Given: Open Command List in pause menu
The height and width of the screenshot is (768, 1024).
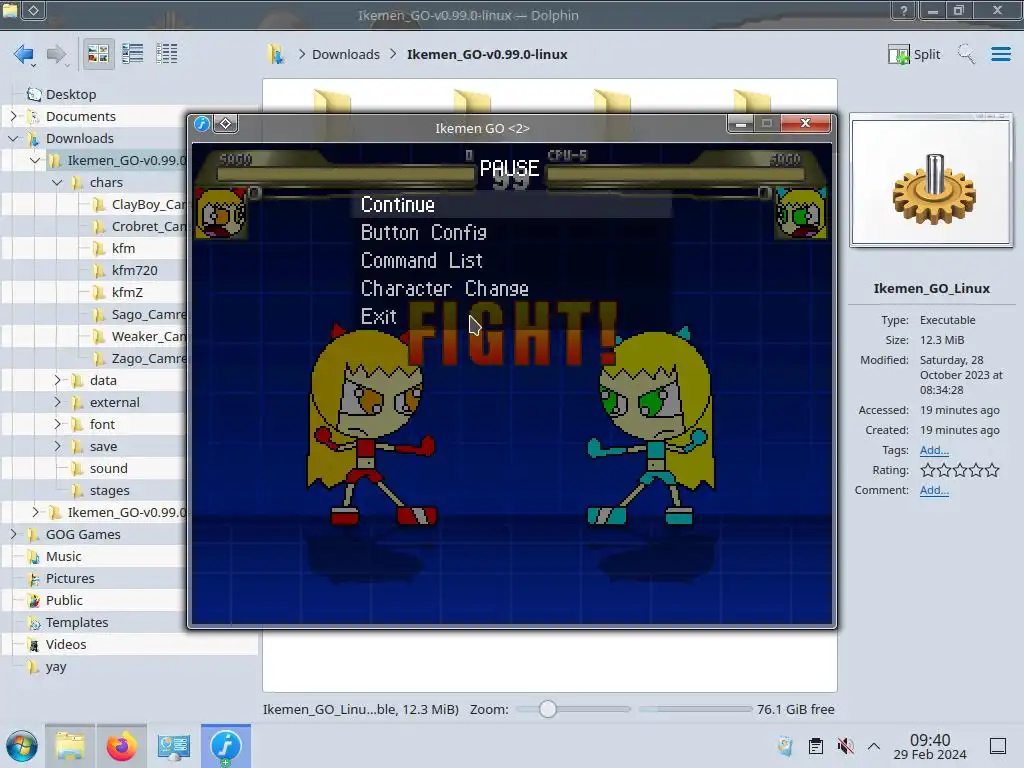Looking at the screenshot, I should (422, 261).
